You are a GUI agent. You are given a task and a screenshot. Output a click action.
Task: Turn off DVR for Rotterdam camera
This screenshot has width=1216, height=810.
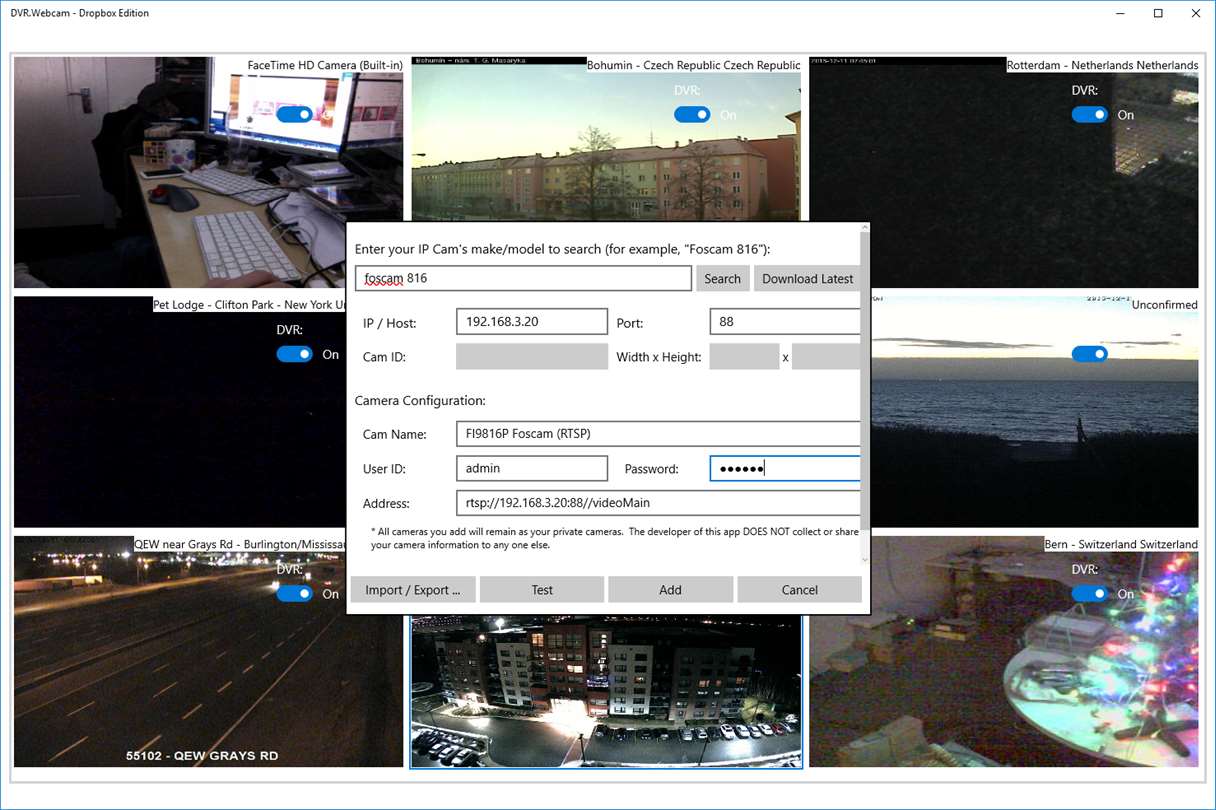pos(1089,114)
